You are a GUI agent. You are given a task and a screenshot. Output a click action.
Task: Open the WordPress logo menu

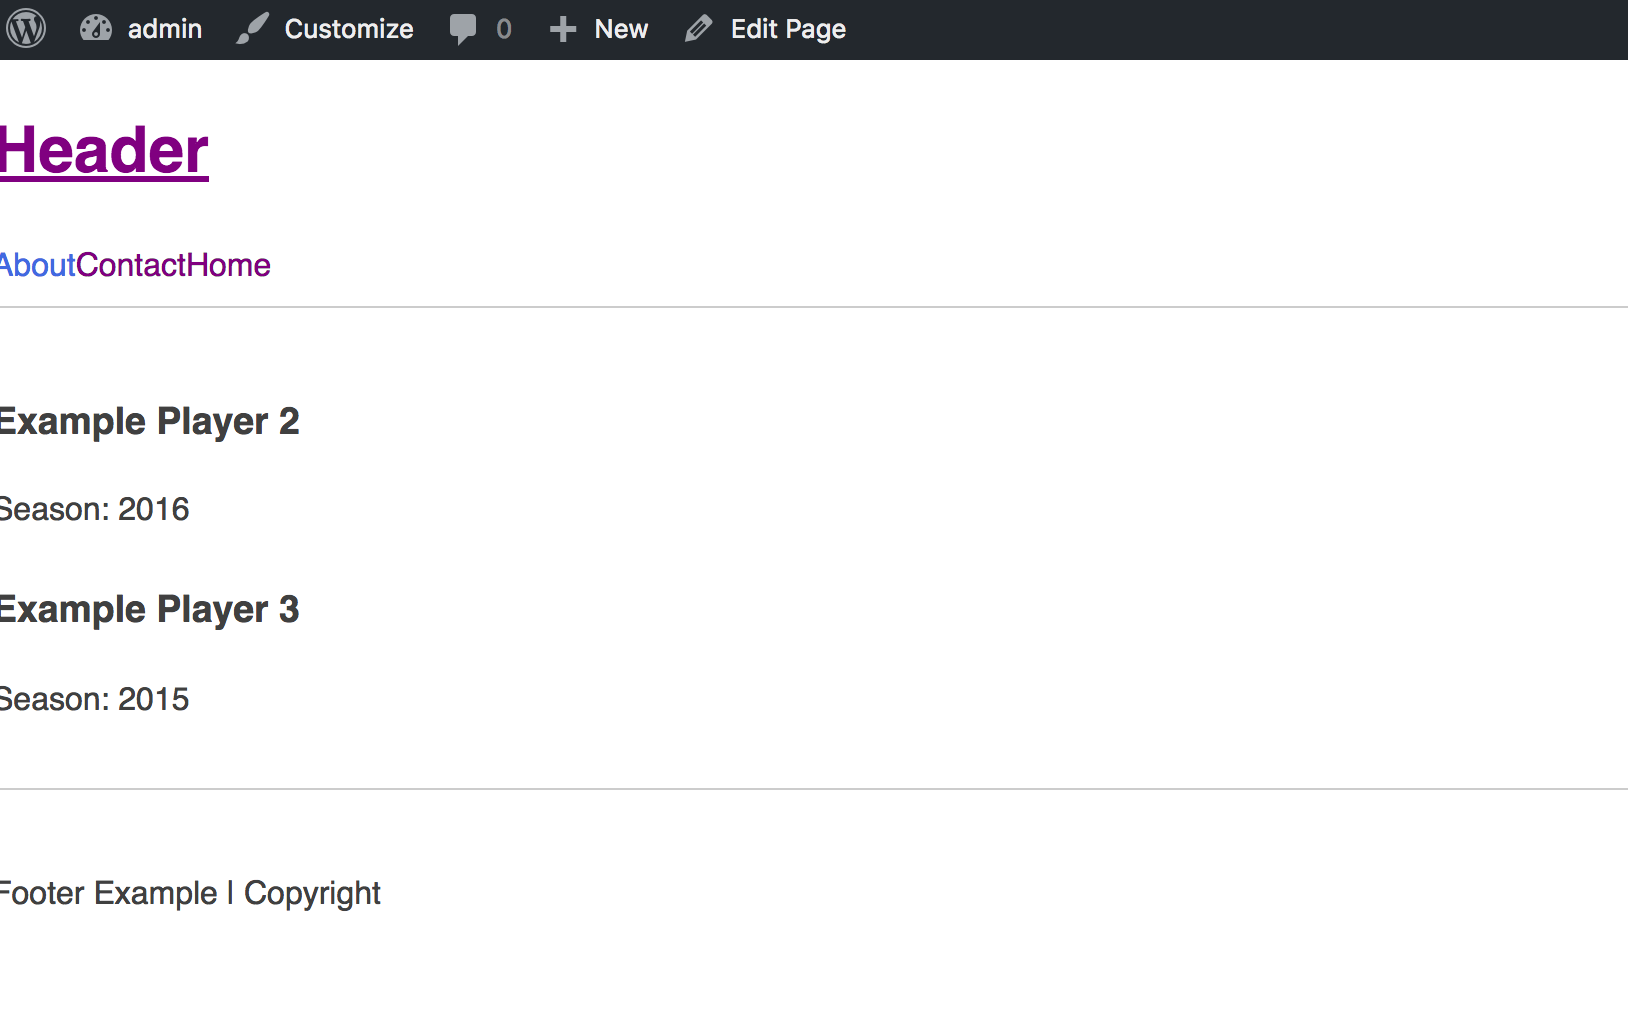click(x=26, y=29)
